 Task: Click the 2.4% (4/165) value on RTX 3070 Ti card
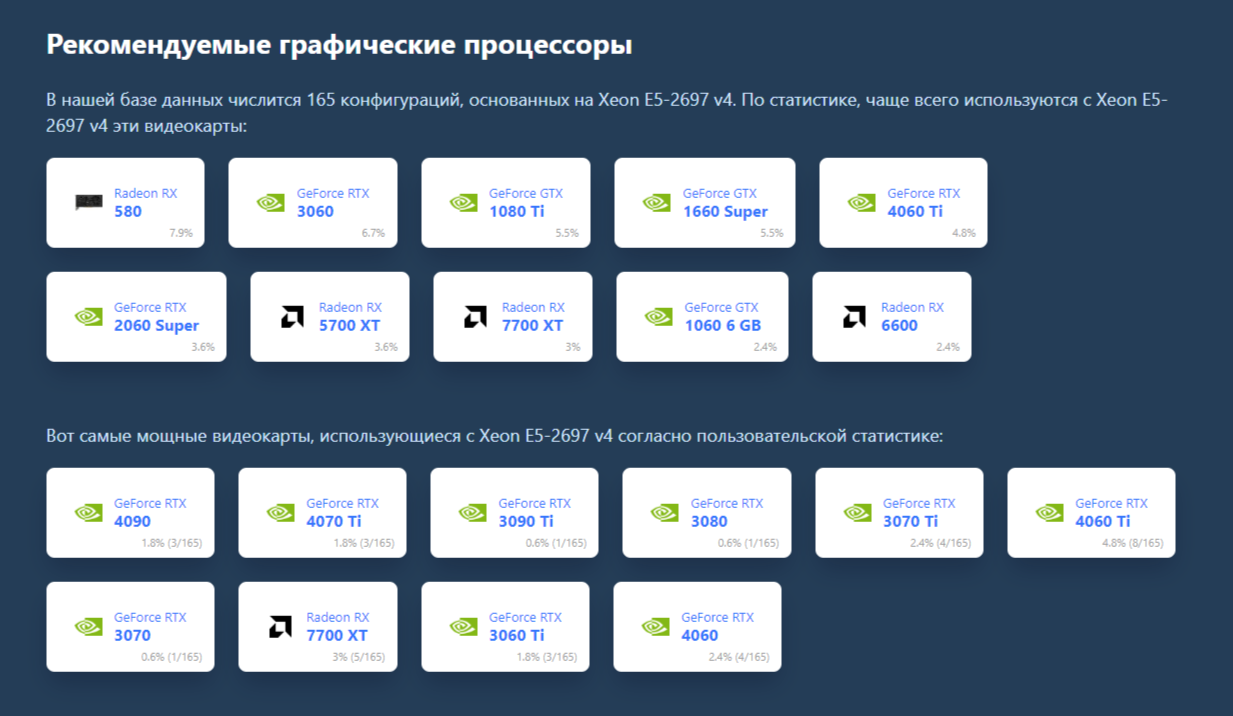pos(941,543)
